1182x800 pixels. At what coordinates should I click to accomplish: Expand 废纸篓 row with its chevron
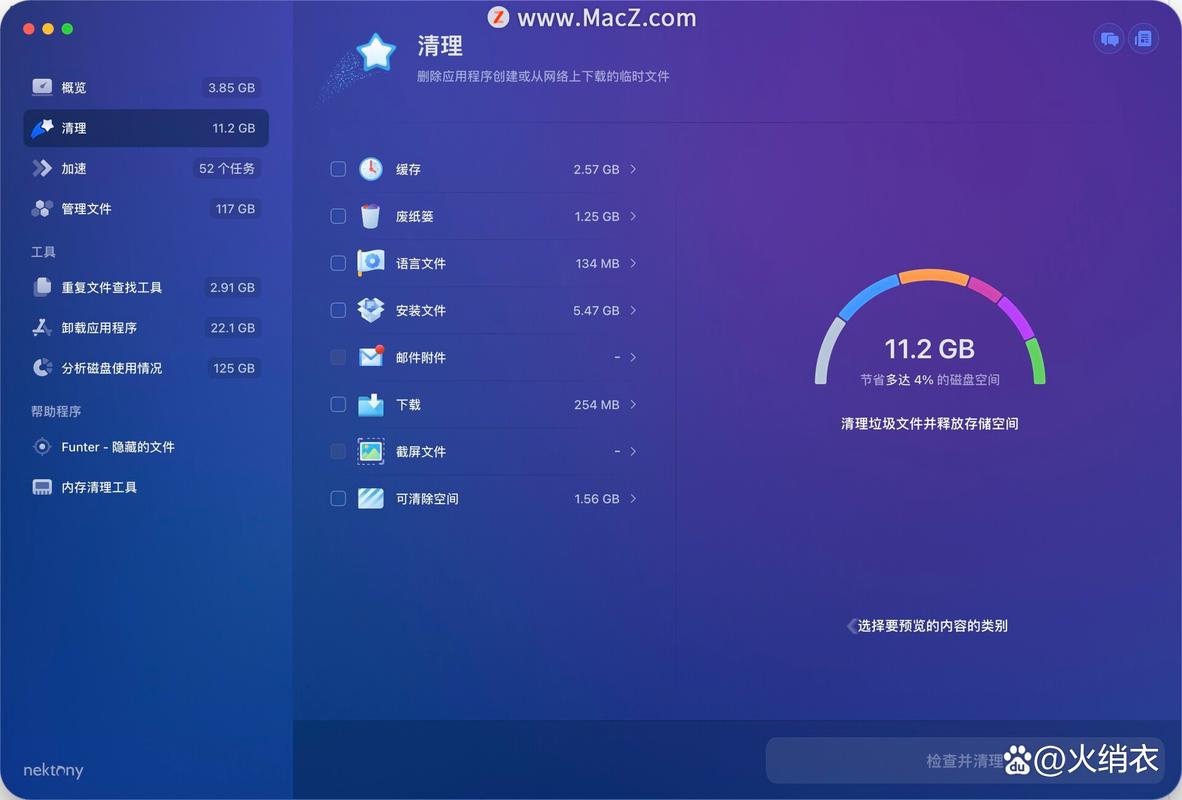633,216
